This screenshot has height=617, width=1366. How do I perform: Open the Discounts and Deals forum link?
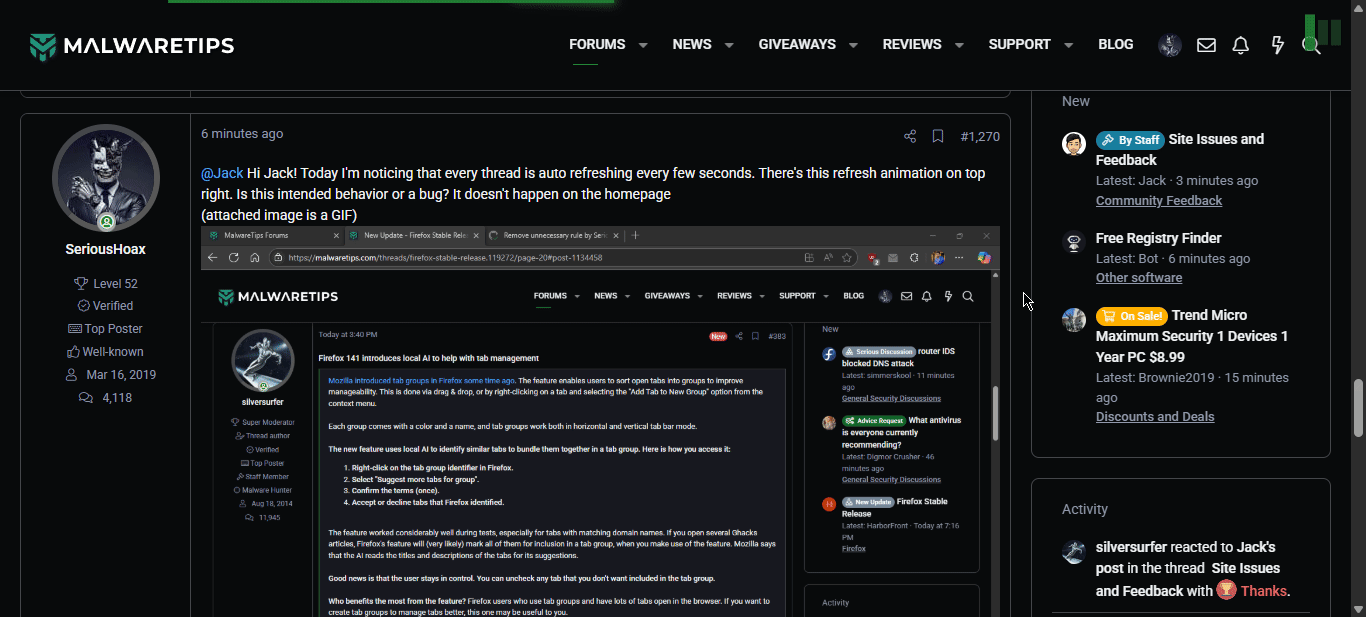(1155, 416)
